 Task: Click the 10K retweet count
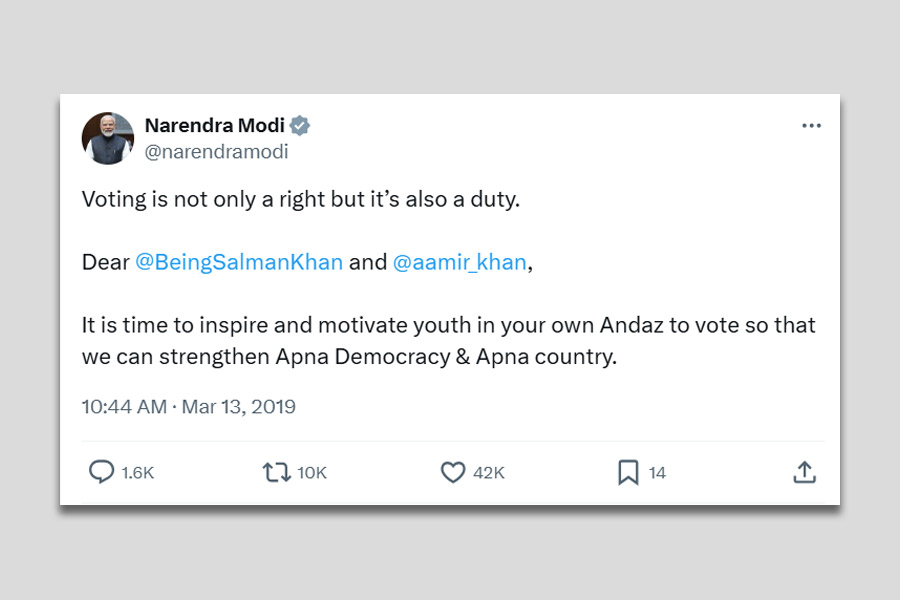(x=312, y=473)
